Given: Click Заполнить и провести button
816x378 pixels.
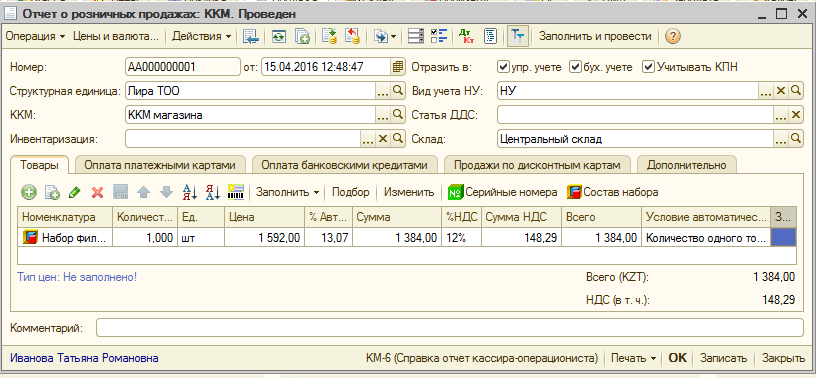Looking at the screenshot, I should 595,36.
